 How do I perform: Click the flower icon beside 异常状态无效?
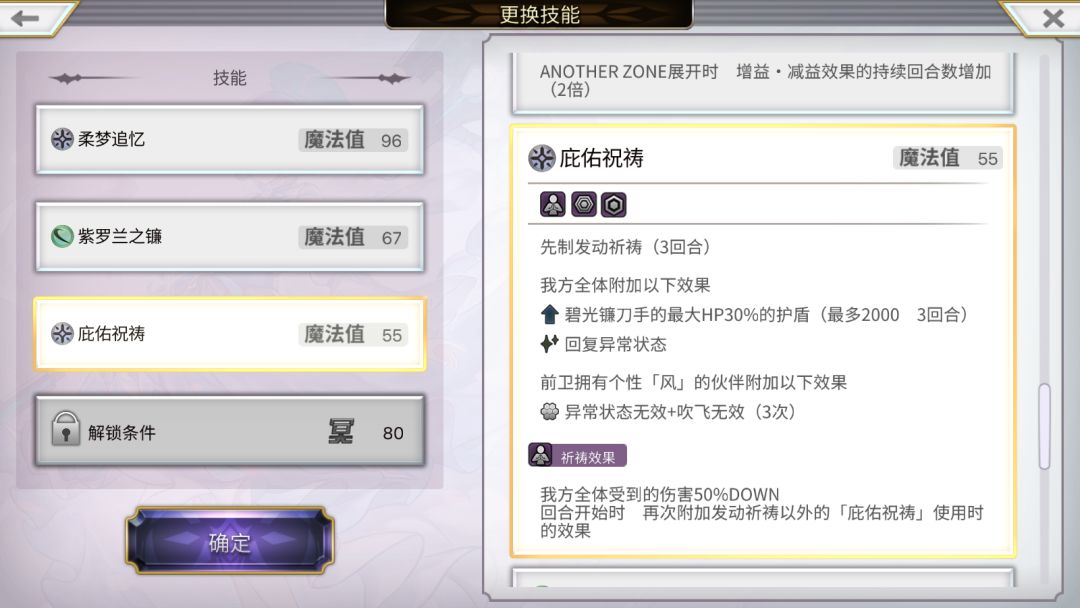click(549, 412)
